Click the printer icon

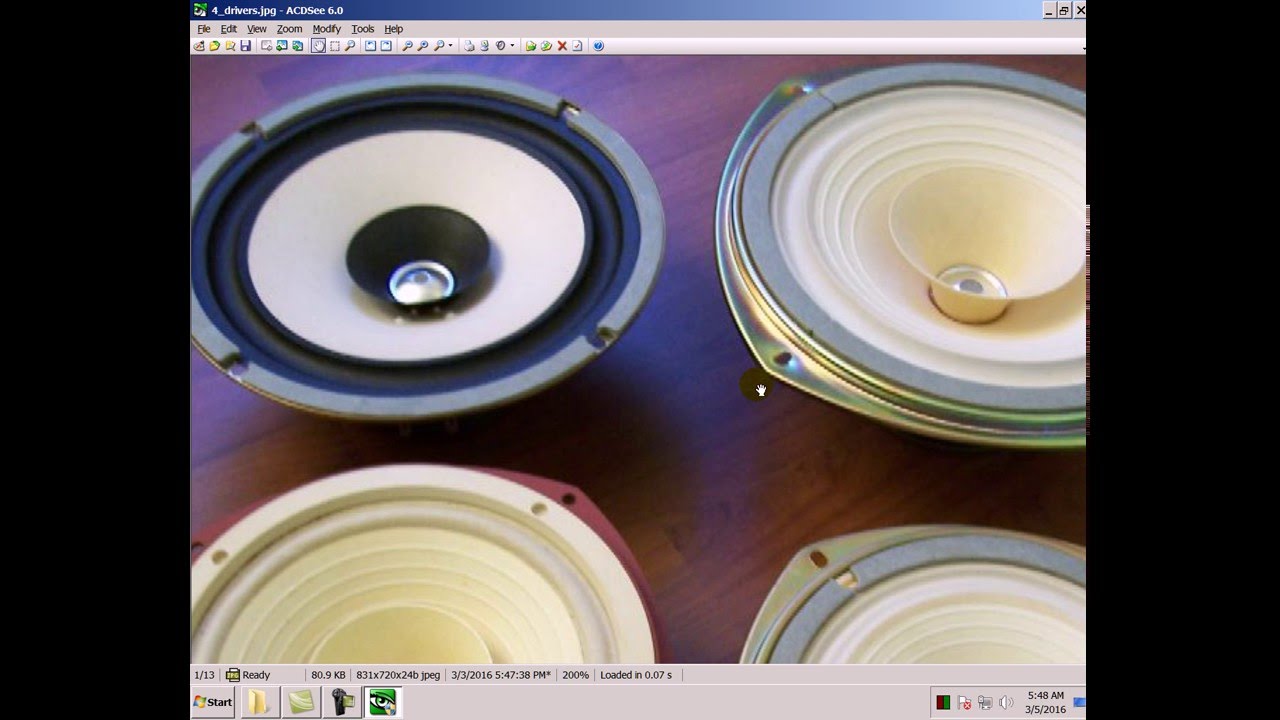click(469, 46)
